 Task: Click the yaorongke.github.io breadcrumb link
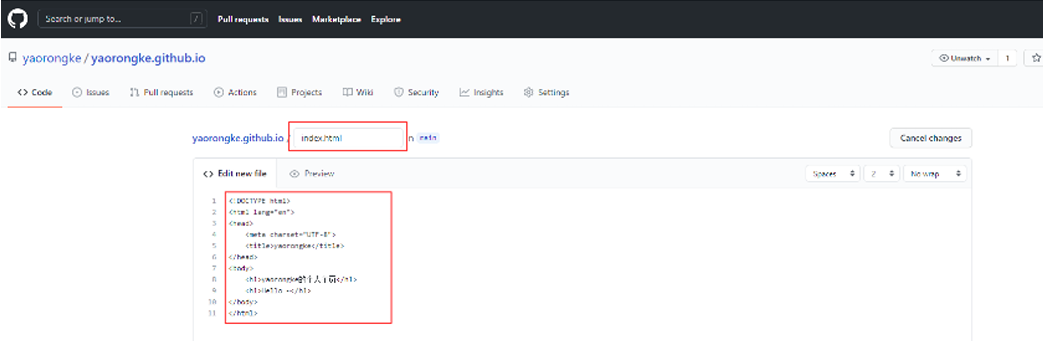coord(237,138)
